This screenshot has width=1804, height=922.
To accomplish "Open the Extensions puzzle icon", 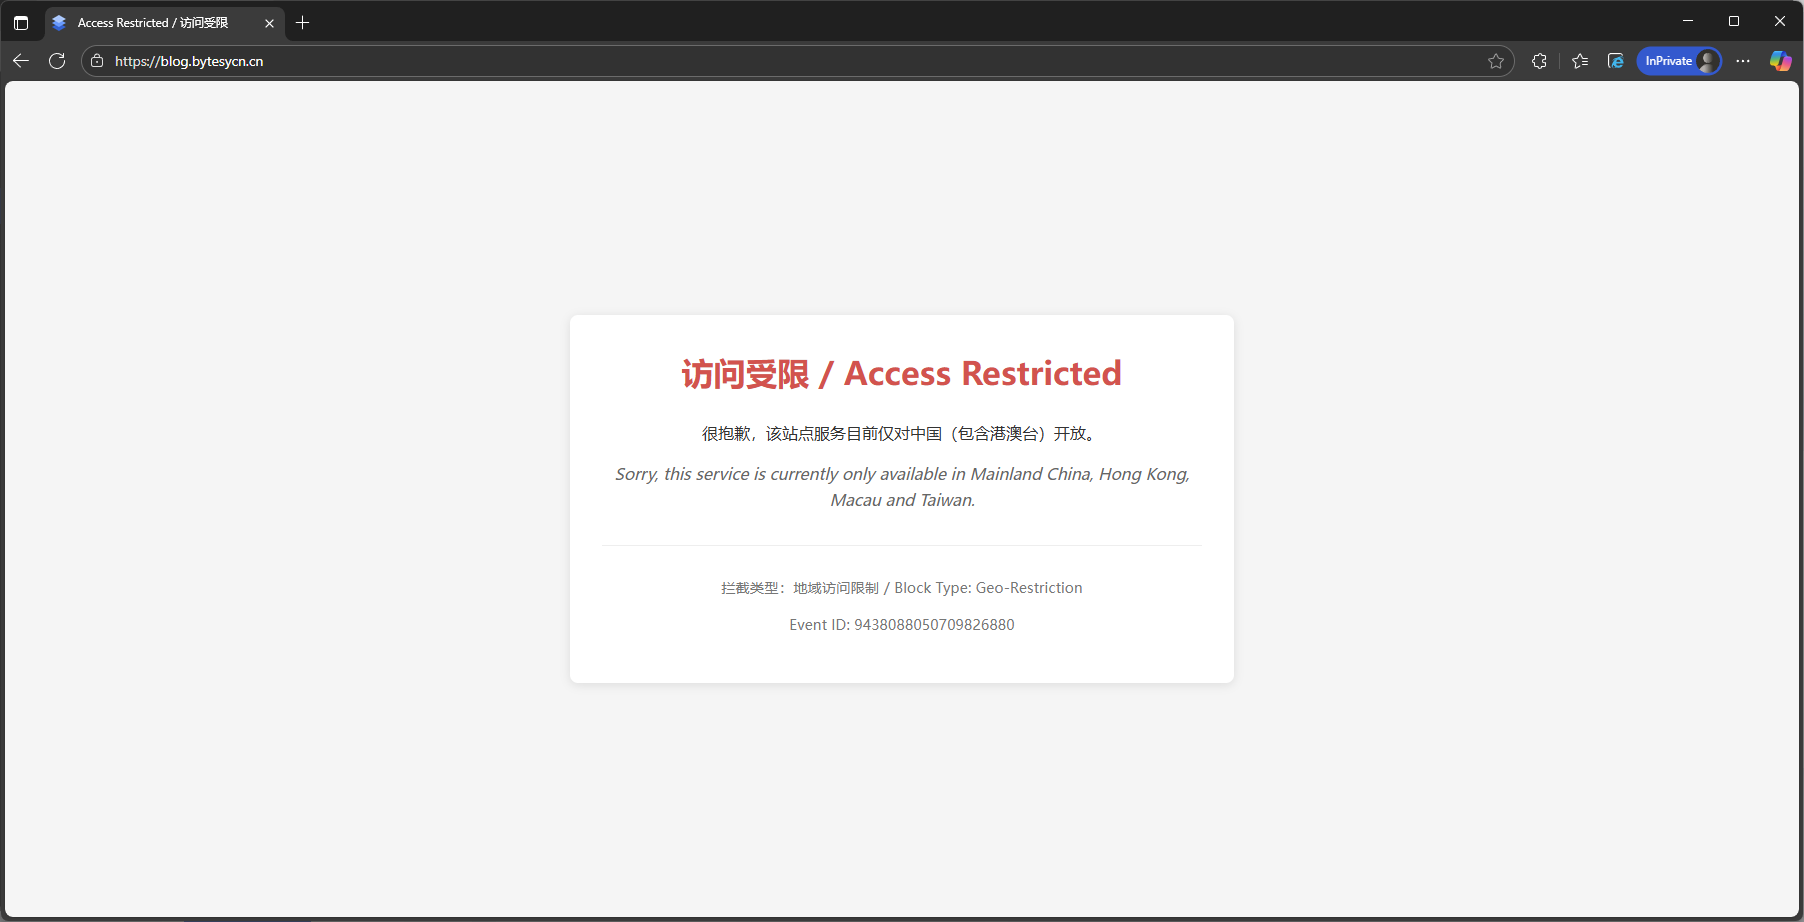I will (x=1539, y=61).
